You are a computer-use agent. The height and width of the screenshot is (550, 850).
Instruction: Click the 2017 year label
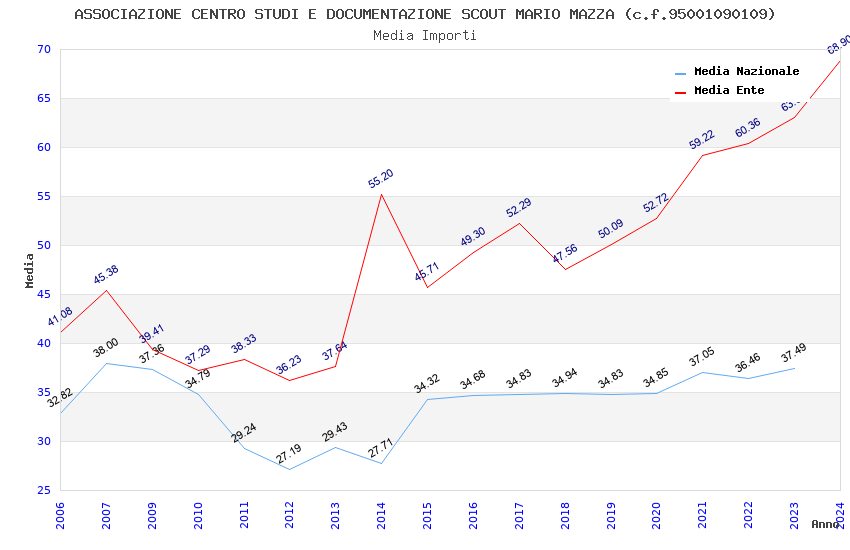(x=519, y=515)
